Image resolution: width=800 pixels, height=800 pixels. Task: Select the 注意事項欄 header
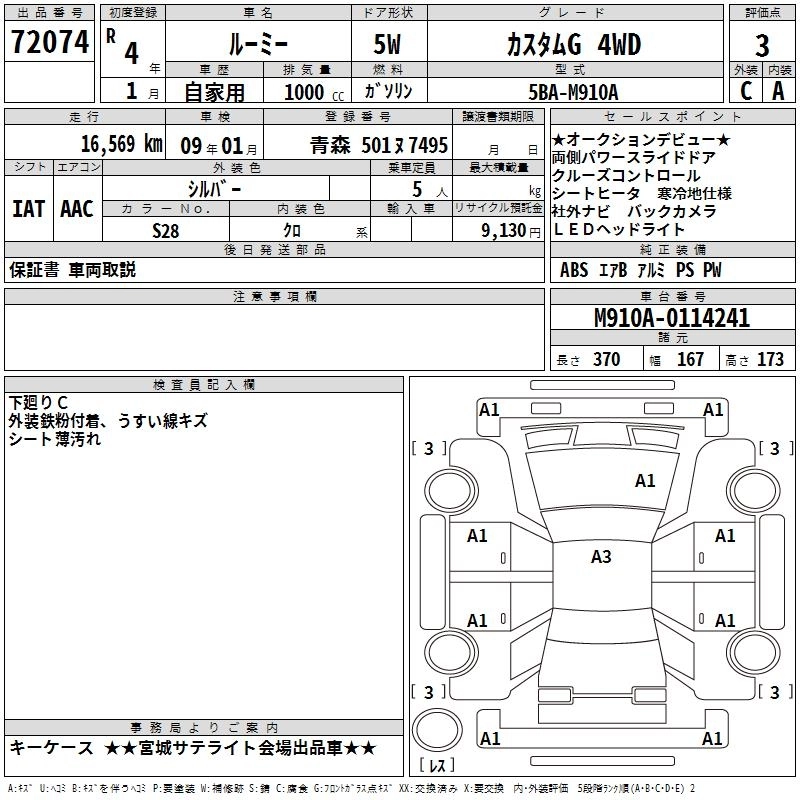(274, 296)
